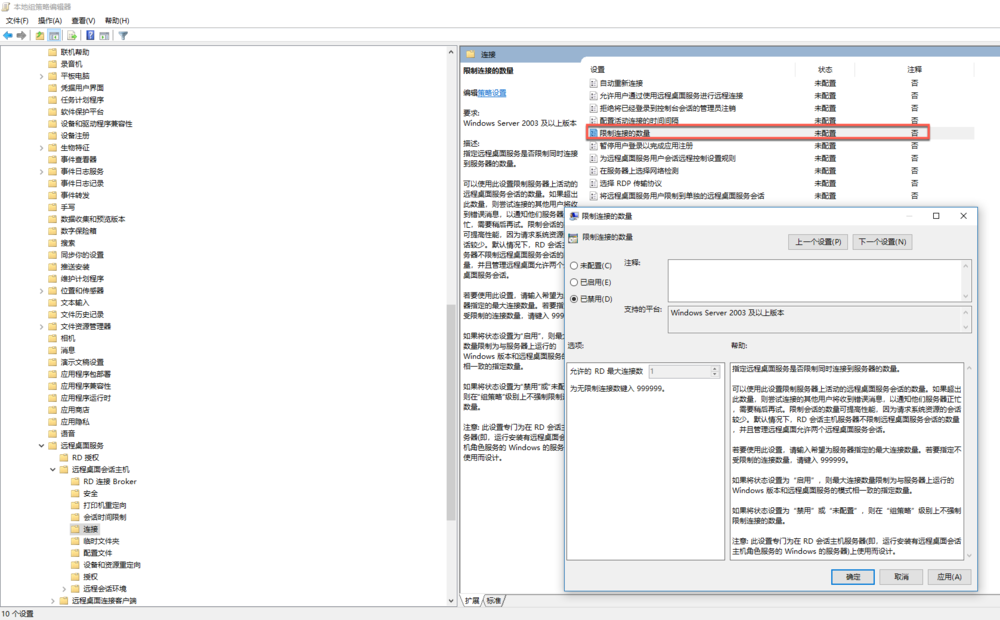The width and height of the screenshot is (1000, 620).
Task: Click the icon beside 选择 RDP 传输协议
Action: pos(593,183)
